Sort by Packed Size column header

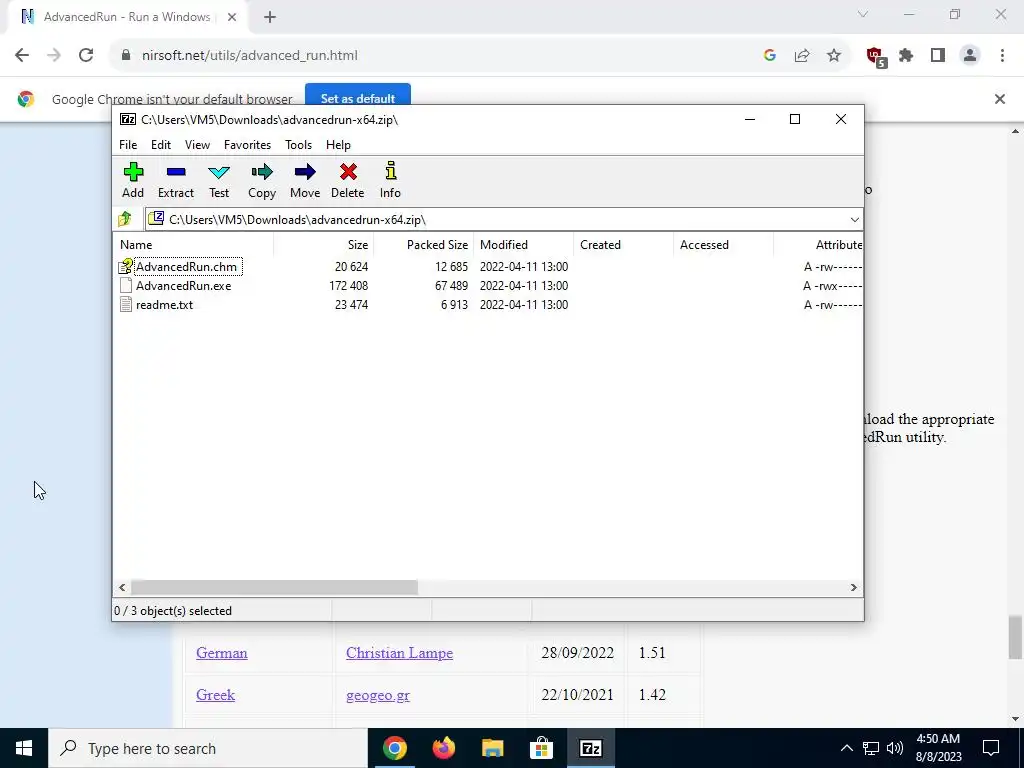[x=423, y=245]
